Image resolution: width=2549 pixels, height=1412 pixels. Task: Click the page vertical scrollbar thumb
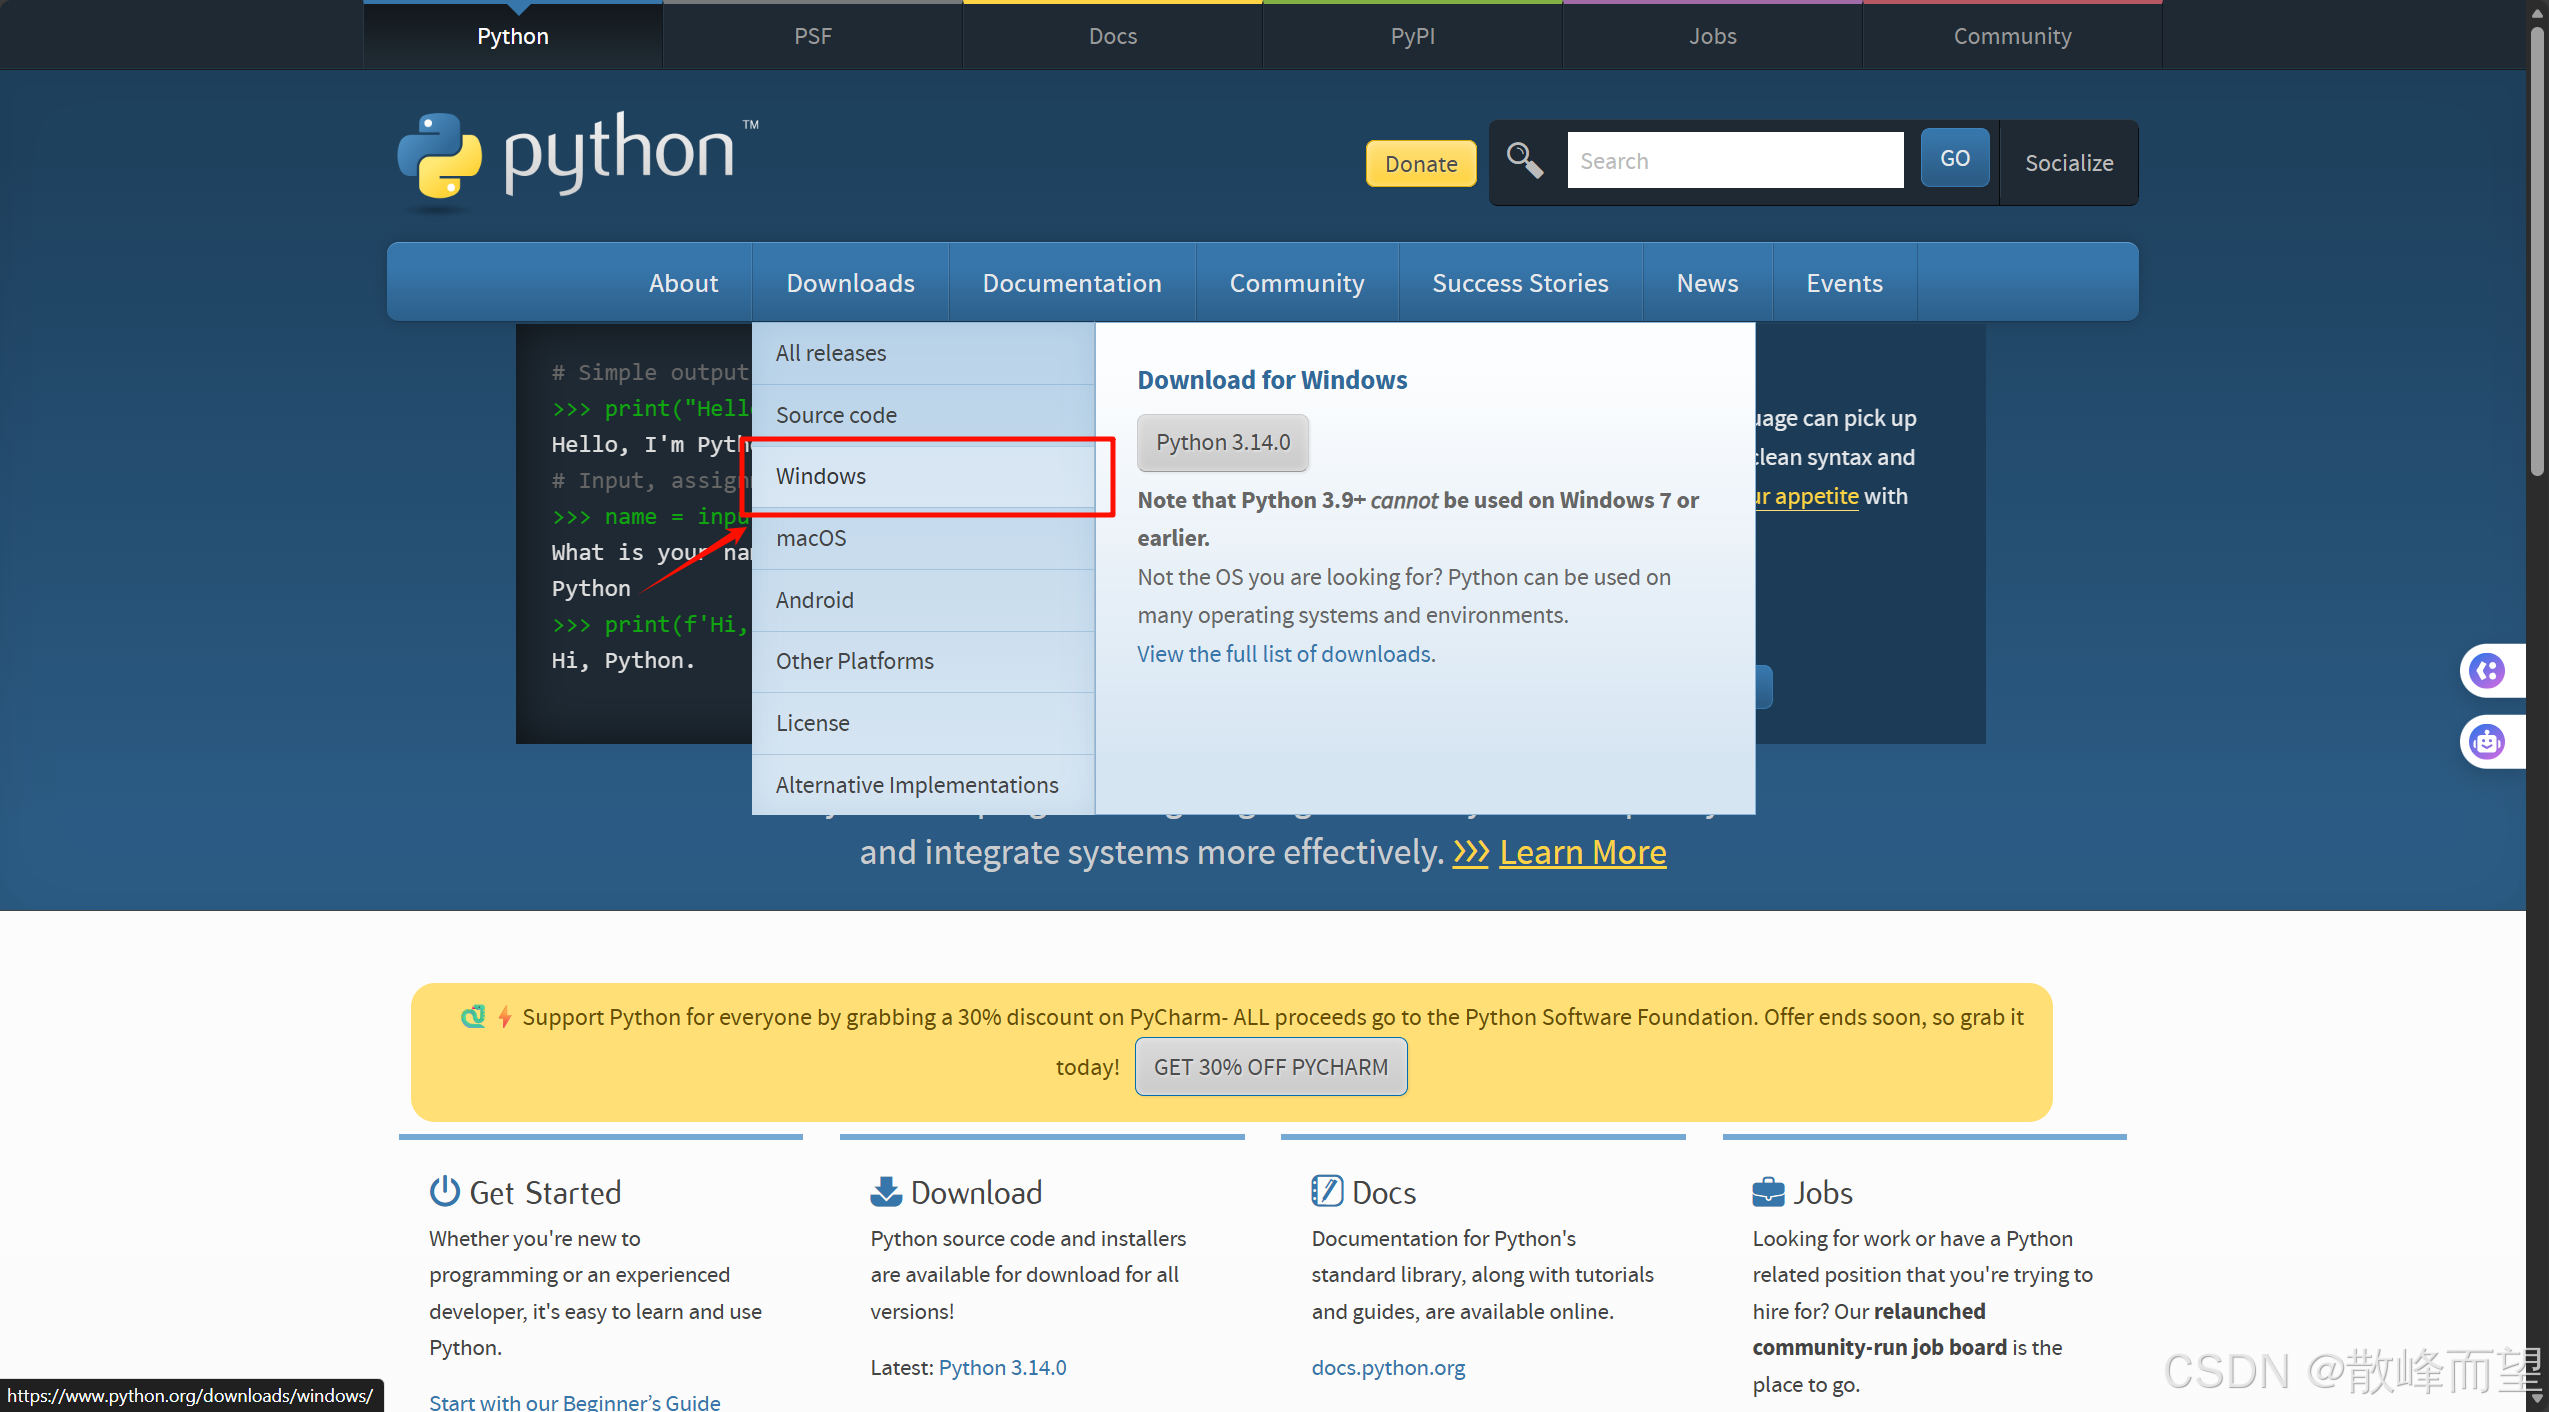2536,250
